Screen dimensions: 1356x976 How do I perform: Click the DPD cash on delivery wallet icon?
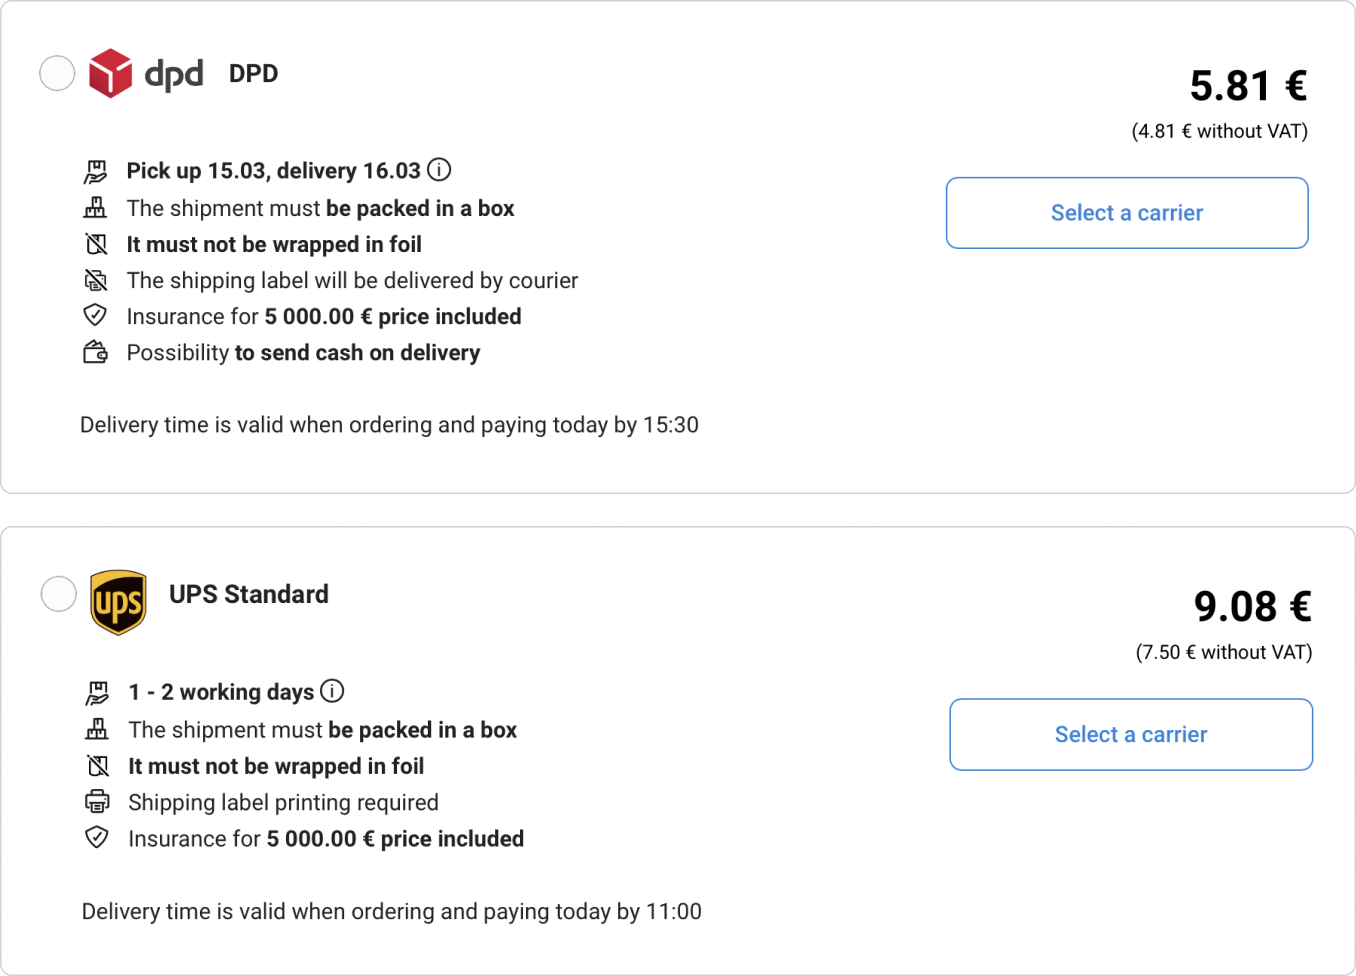pos(95,352)
